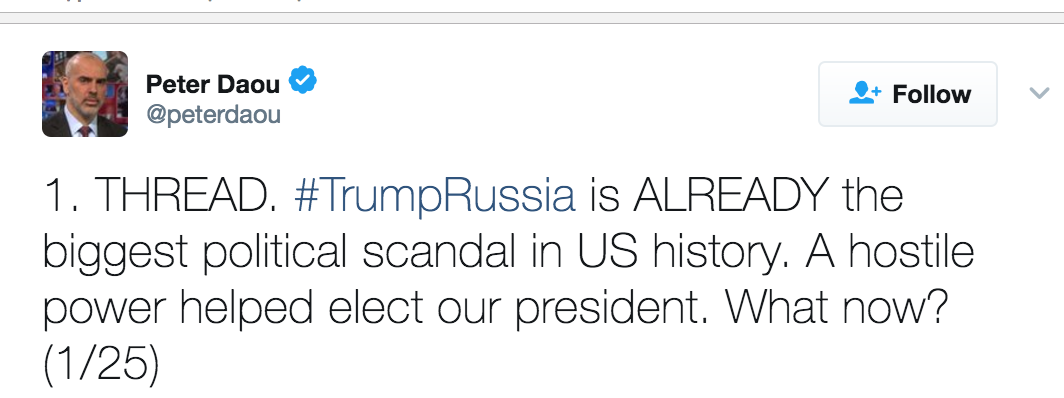
Task: Click the word 'Follow' label on button
Action: [x=932, y=94]
